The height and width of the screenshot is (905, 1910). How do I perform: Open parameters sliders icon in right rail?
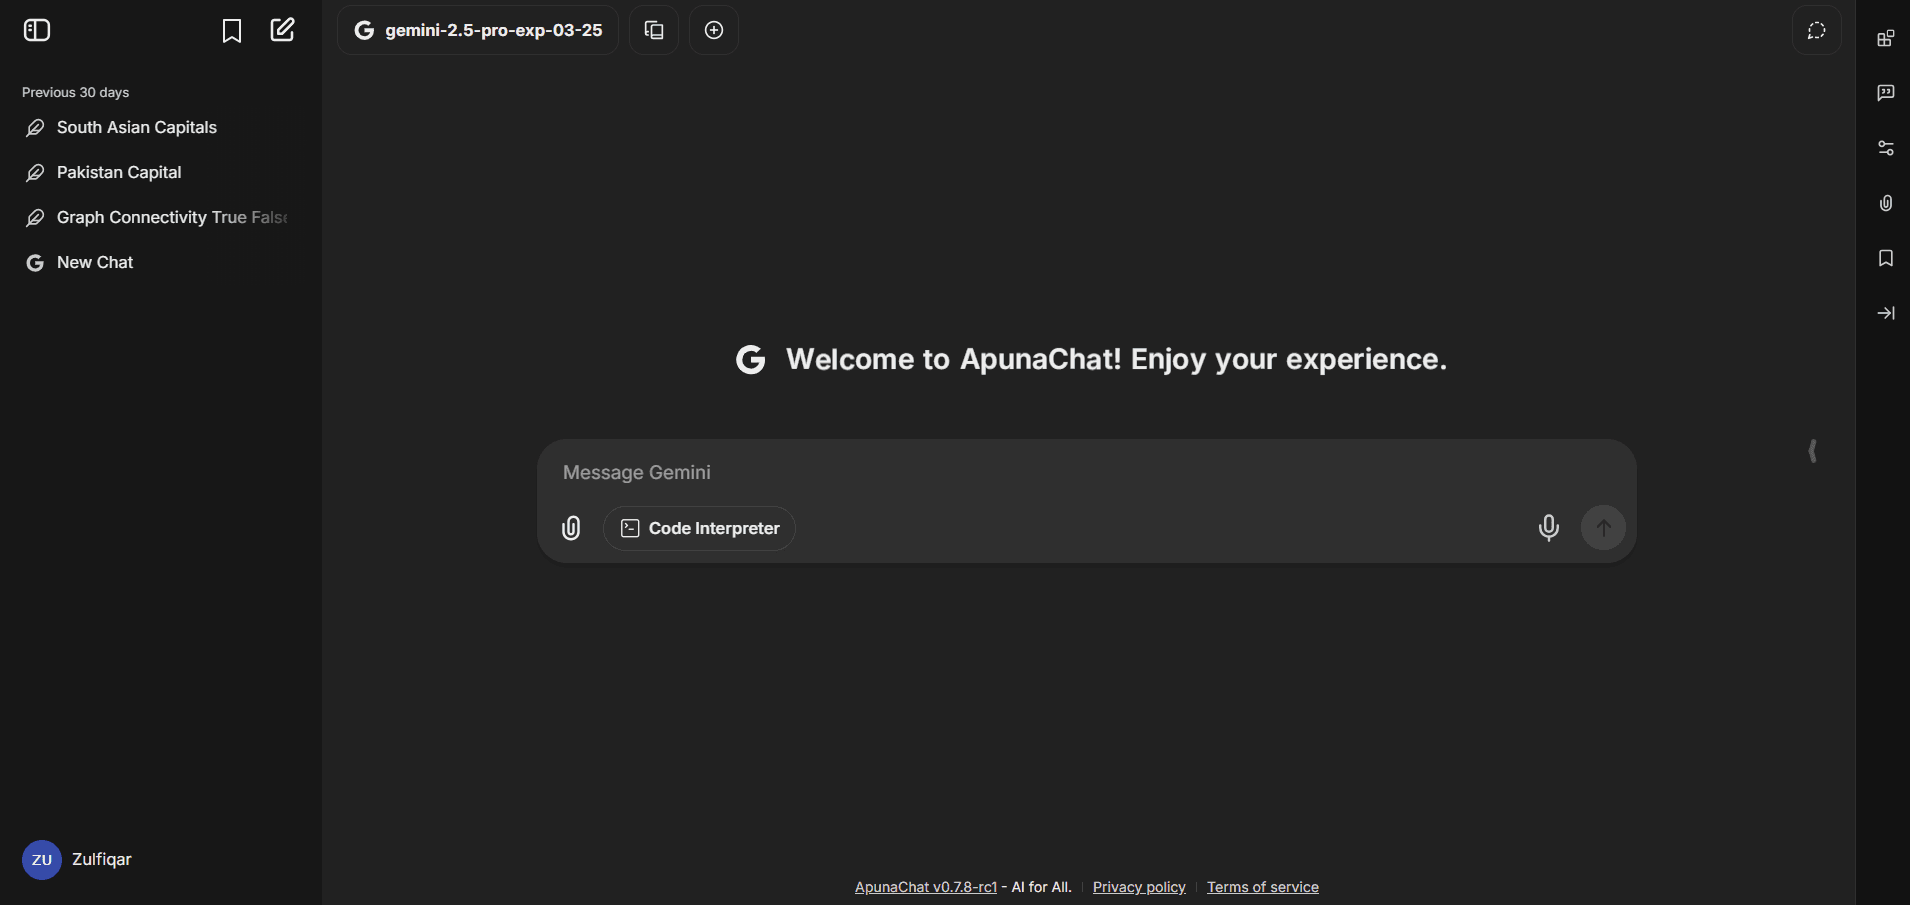[1886, 148]
